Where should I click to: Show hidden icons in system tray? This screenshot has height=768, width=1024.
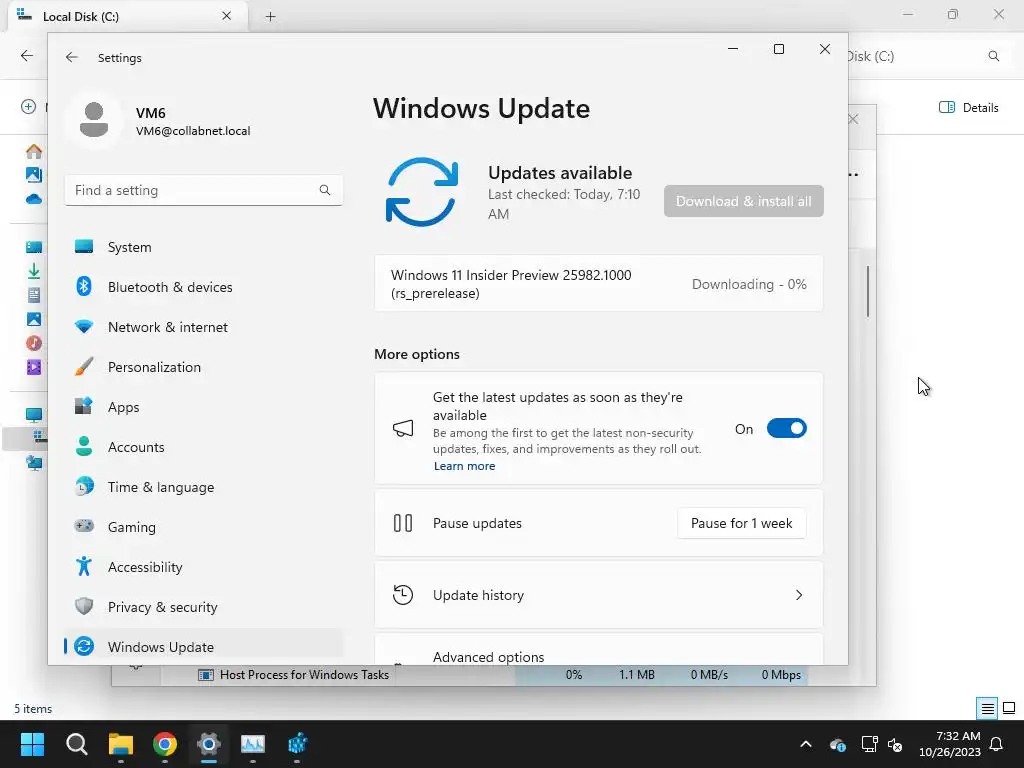pos(806,744)
